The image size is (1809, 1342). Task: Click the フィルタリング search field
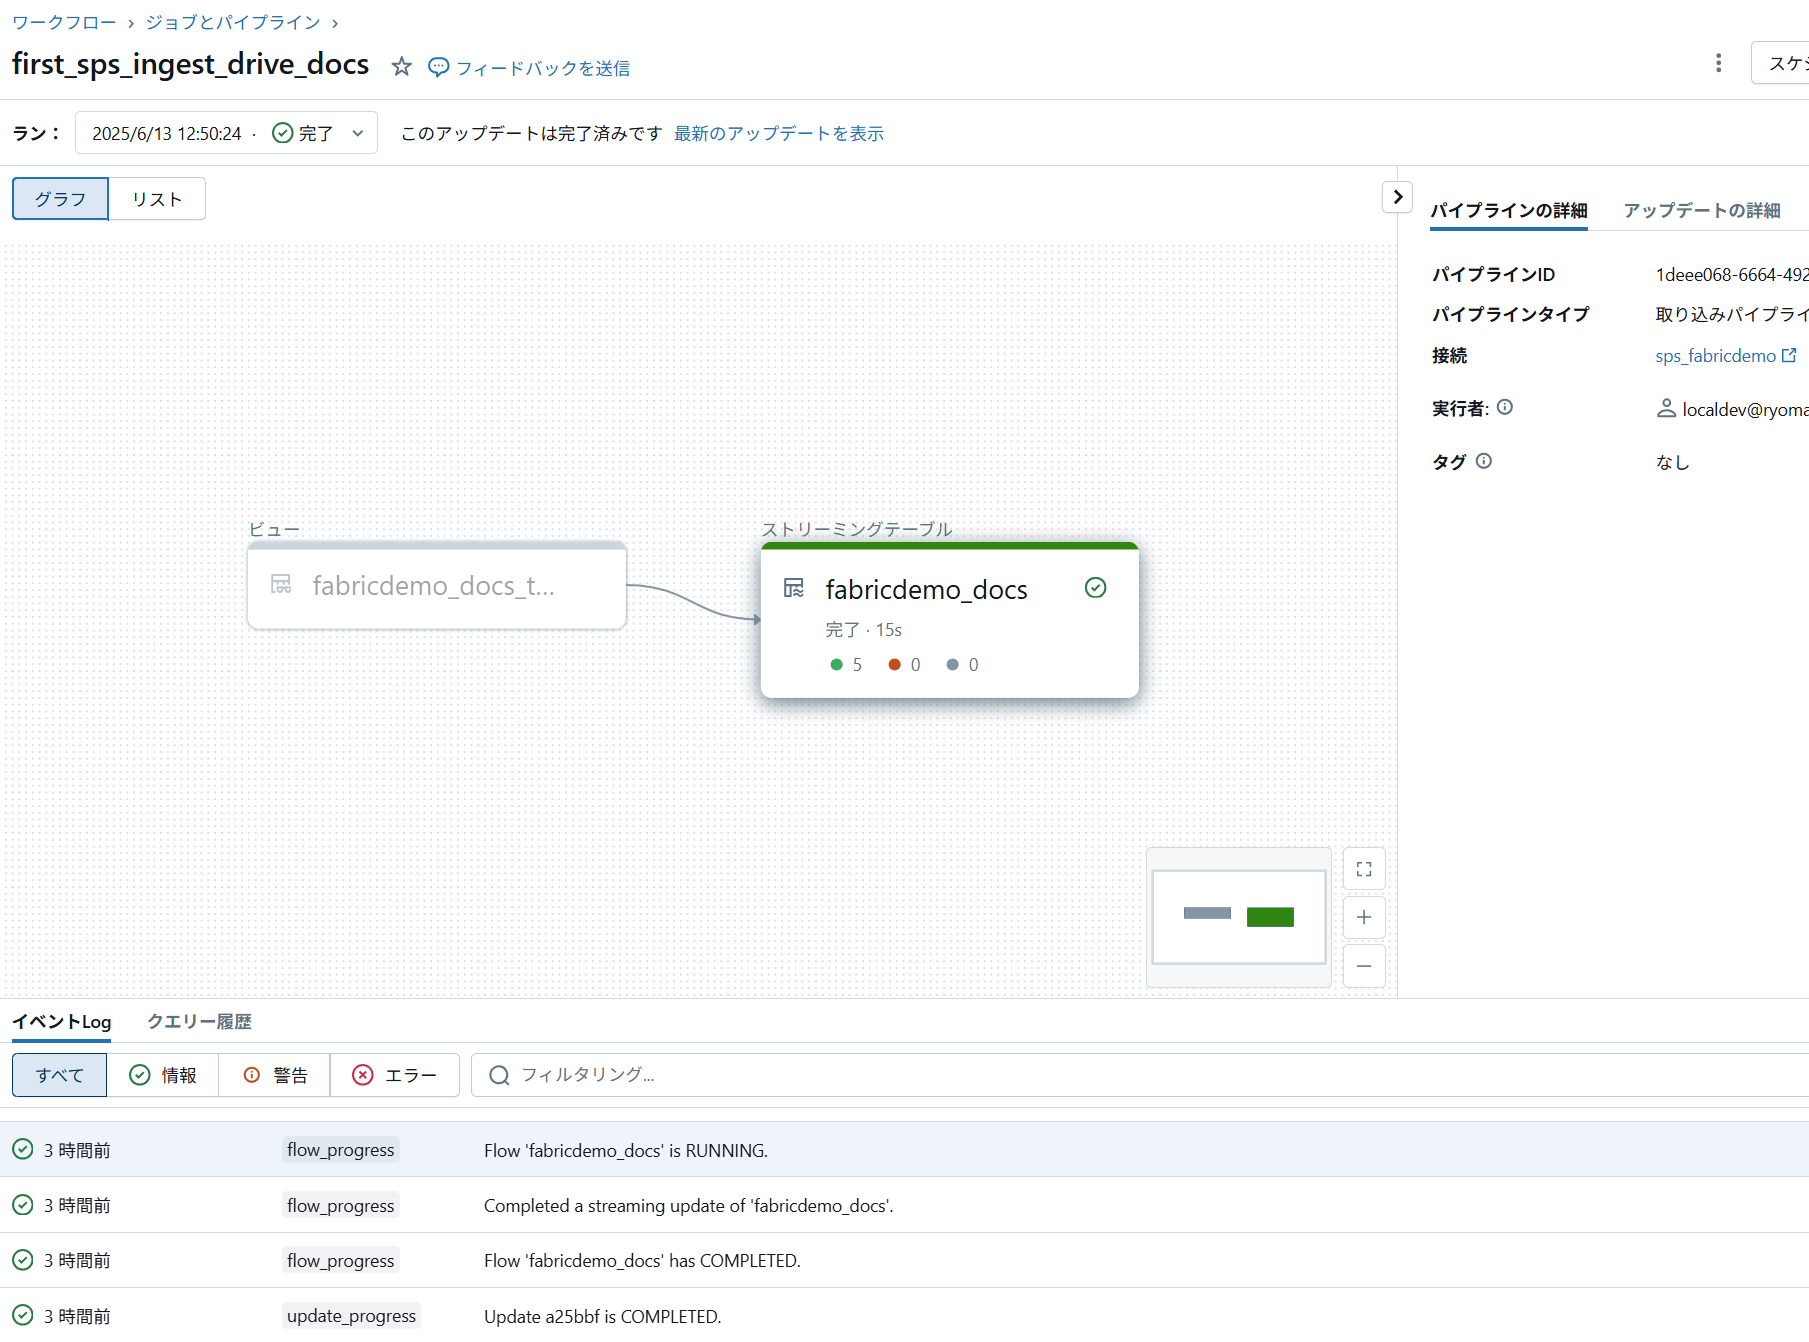pyautogui.click(x=1140, y=1075)
